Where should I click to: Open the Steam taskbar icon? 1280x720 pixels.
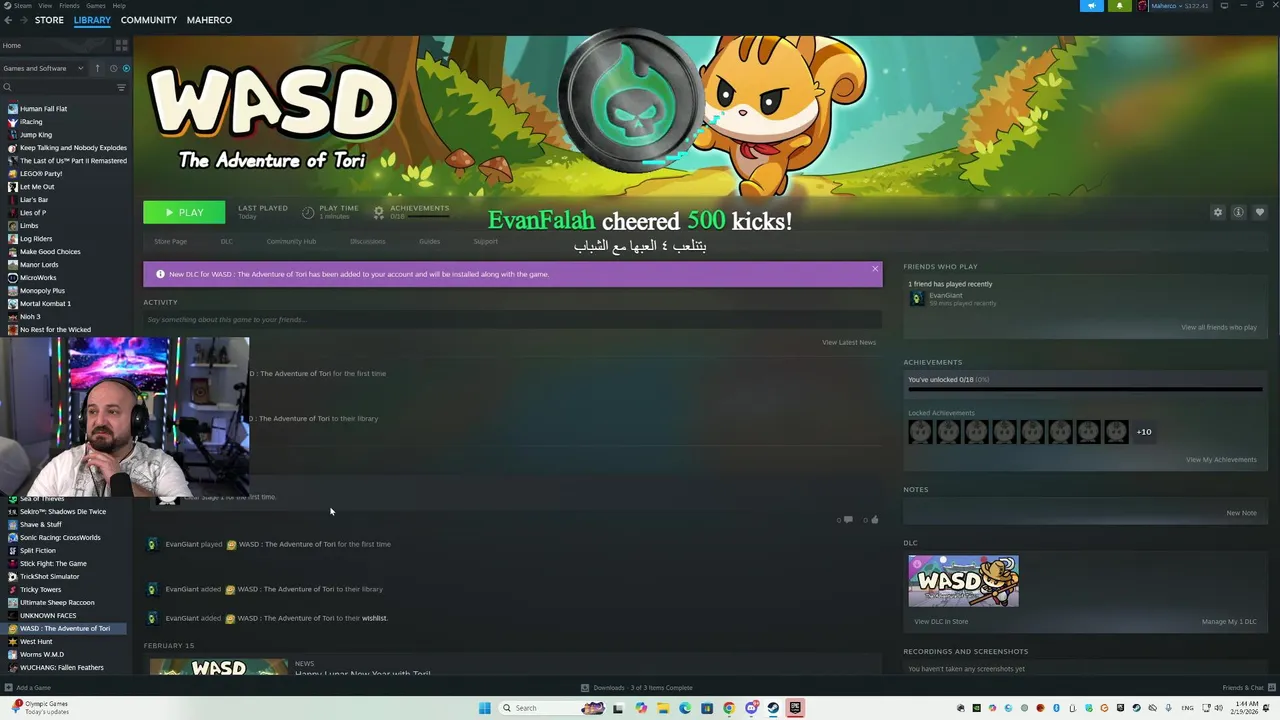[x=773, y=708]
